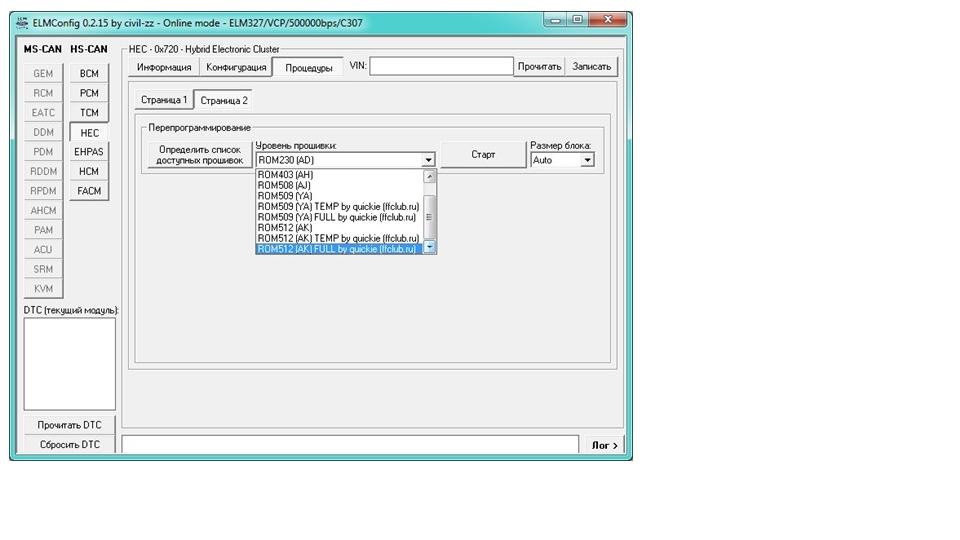Open the Конфигурация tab
Viewport: 960px width, 540px height.
[x=236, y=67]
